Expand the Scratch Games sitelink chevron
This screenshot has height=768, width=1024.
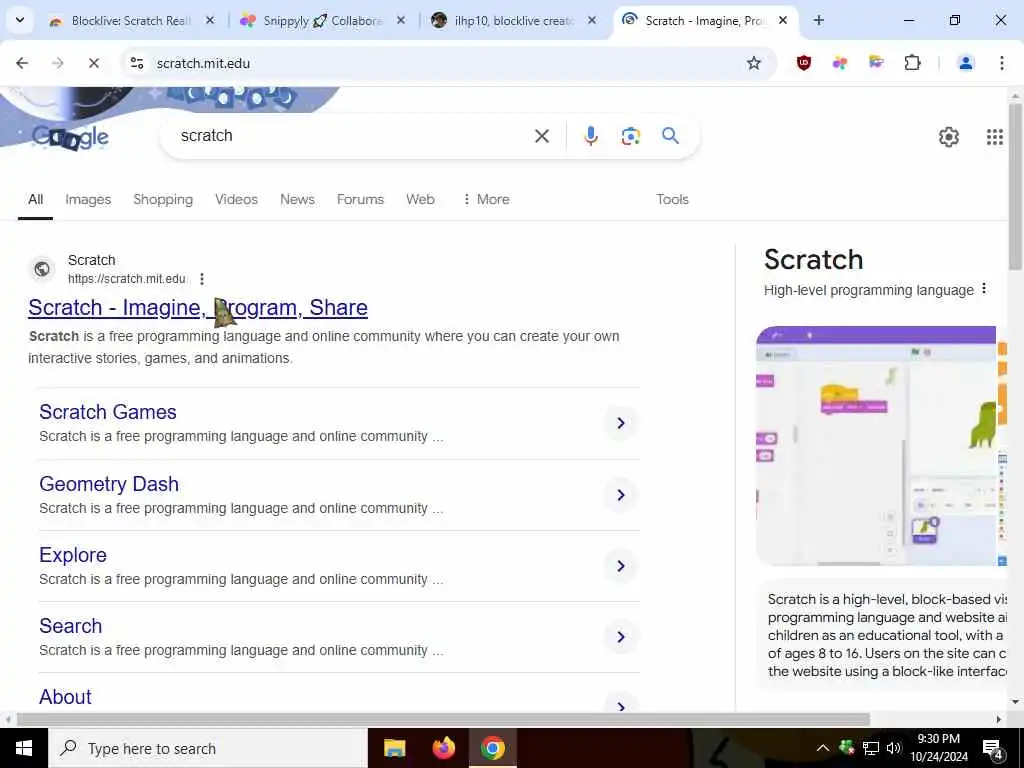(x=620, y=423)
